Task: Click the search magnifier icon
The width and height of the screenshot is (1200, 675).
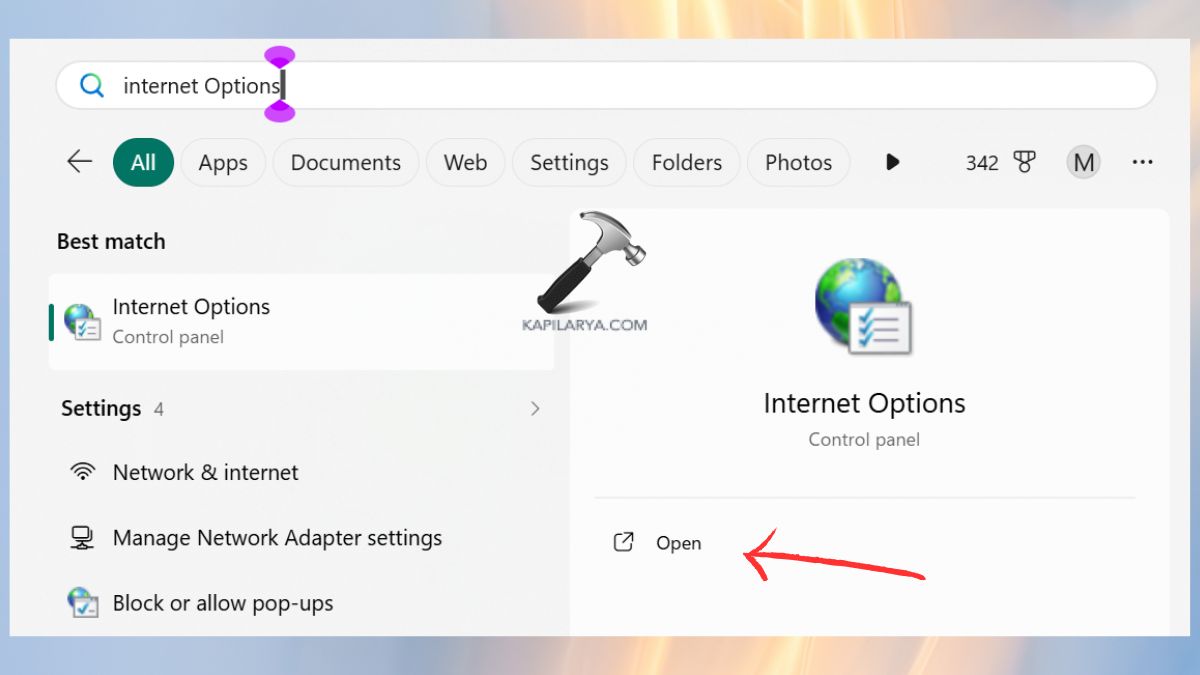Action: (x=91, y=85)
